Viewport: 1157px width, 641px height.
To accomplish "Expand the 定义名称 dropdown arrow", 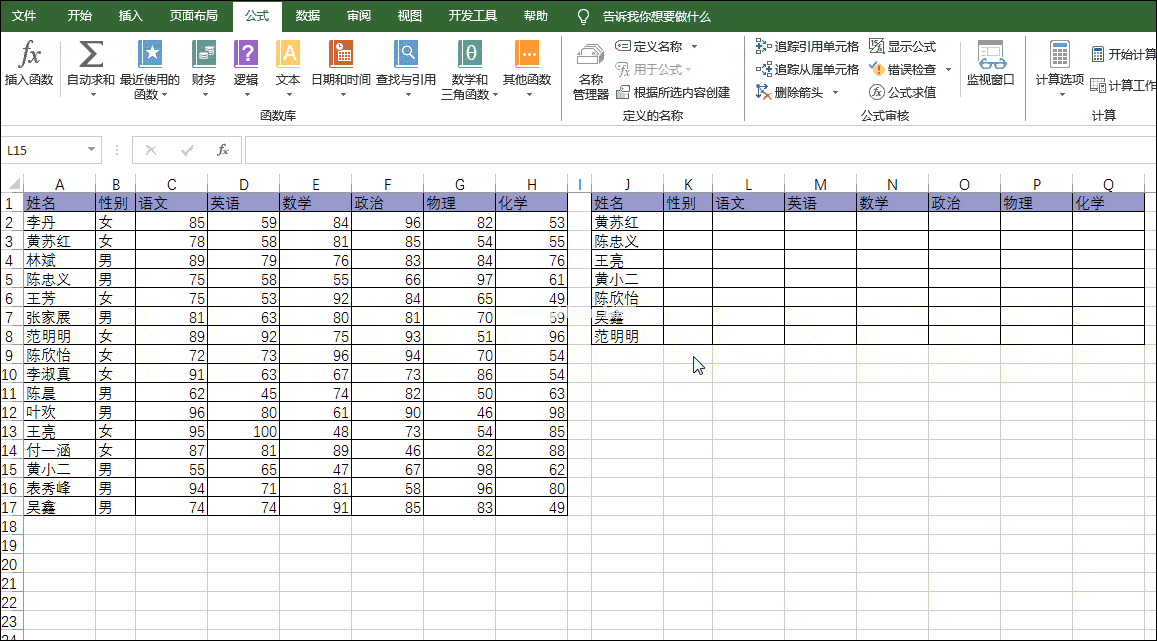I will (x=694, y=46).
